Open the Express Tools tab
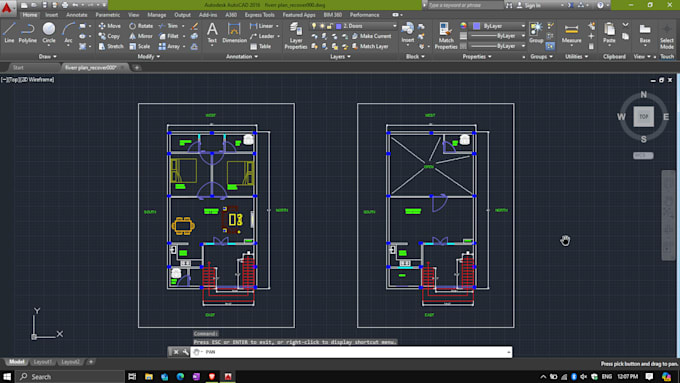Image resolution: width=680 pixels, height=383 pixels. [x=259, y=15]
